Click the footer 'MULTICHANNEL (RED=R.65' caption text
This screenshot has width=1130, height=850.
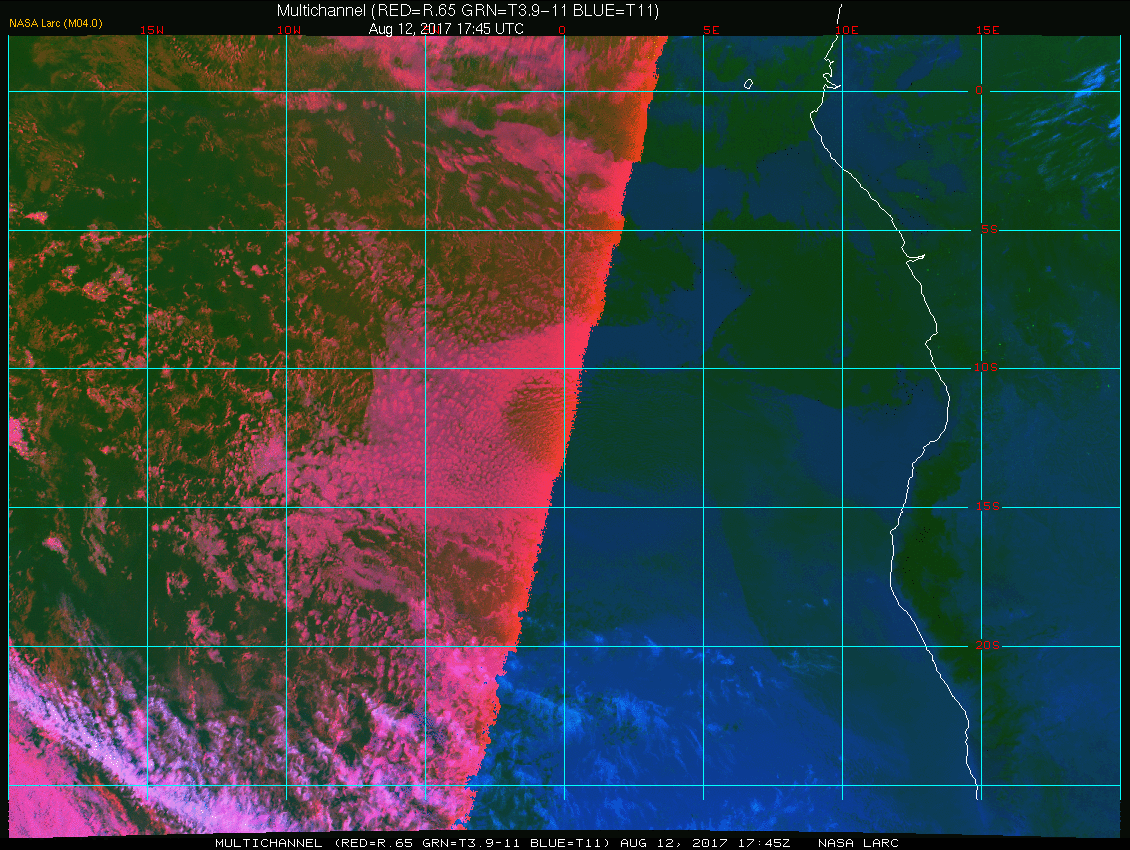pos(314,843)
